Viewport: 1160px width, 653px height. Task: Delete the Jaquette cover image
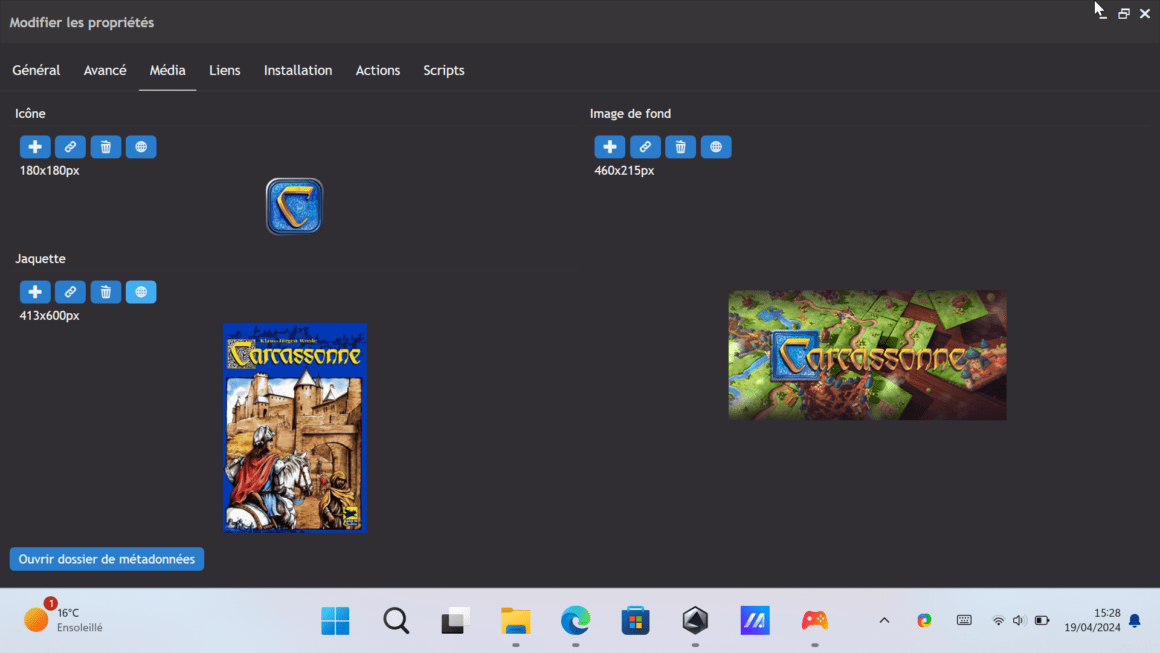pos(106,292)
